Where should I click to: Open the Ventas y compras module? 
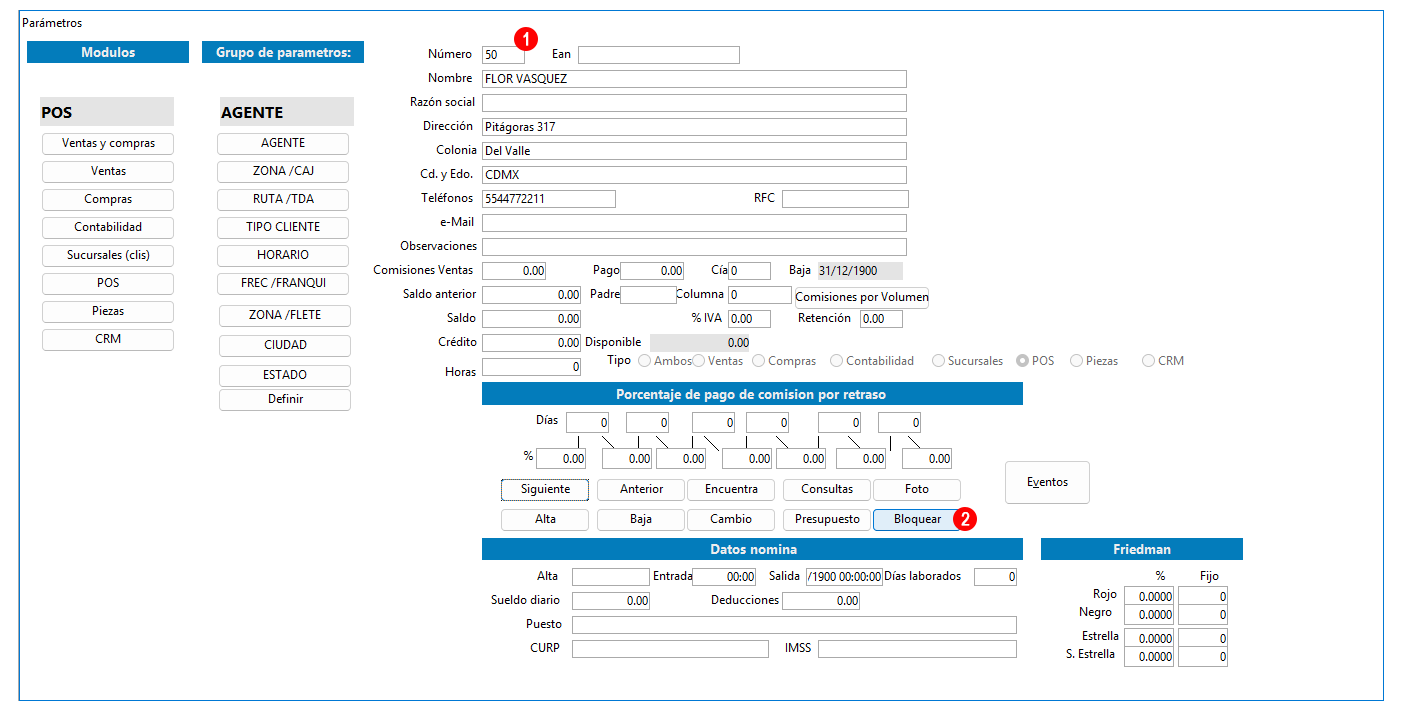[108, 144]
